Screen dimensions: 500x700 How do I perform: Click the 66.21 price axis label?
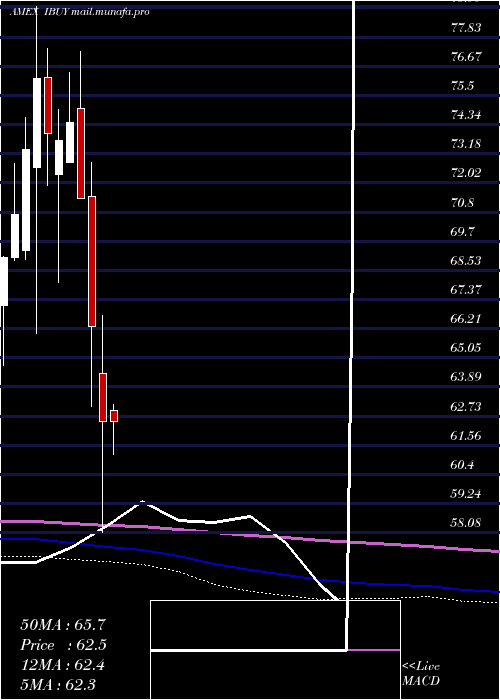(x=466, y=318)
